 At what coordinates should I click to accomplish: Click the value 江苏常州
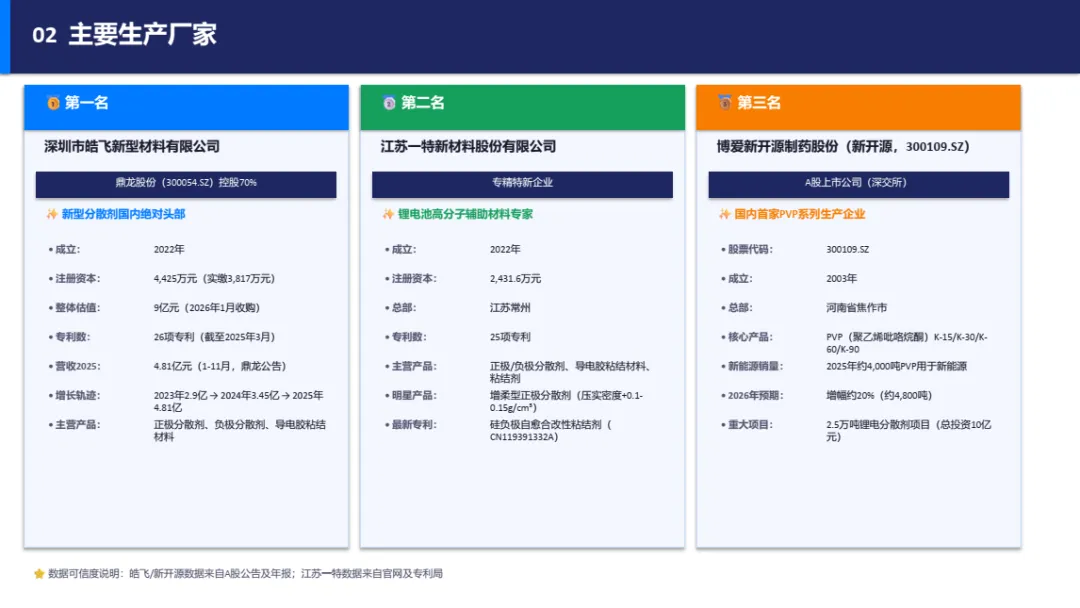[510, 308]
